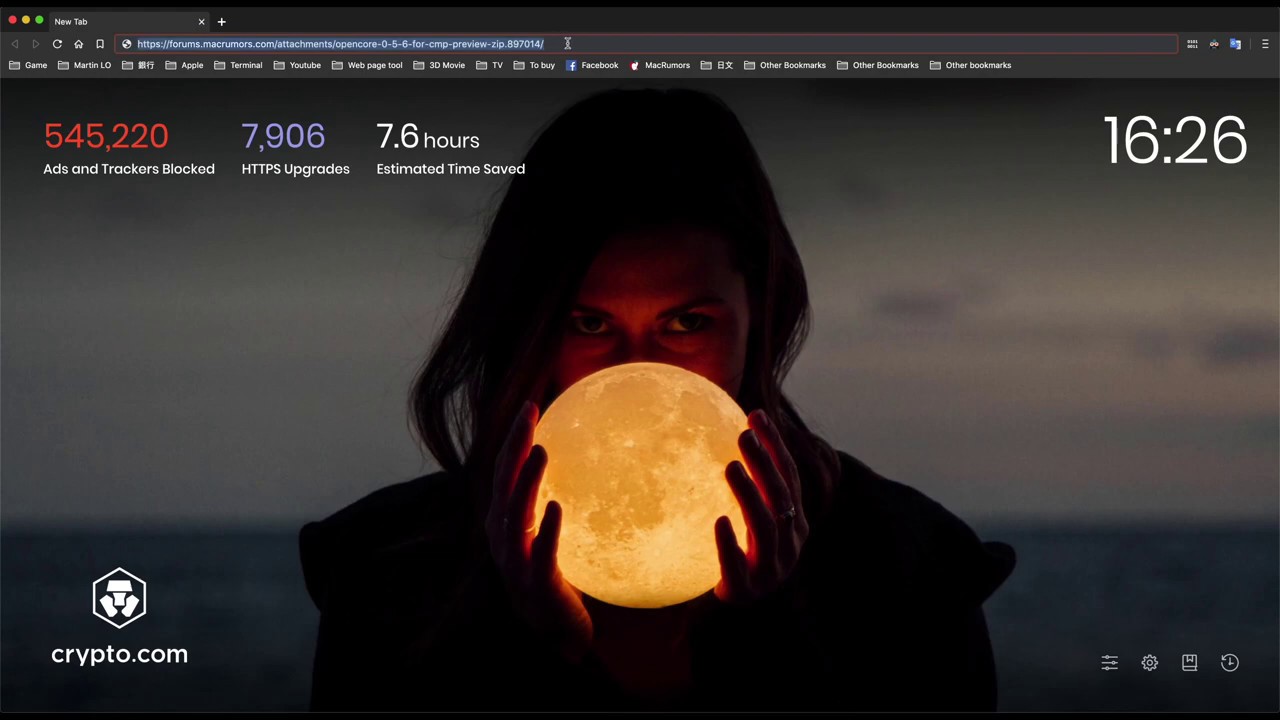The width and height of the screenshot is (1280, 720).
Task: Open the TV bookmarks folder
Action: tap(489, 65)
